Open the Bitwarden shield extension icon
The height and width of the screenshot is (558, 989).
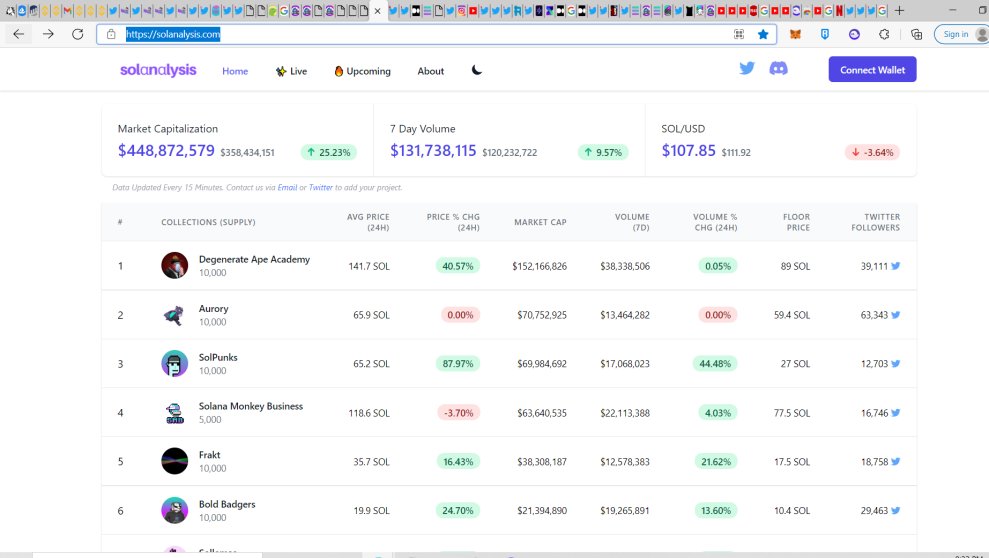(x=824, y=34)
